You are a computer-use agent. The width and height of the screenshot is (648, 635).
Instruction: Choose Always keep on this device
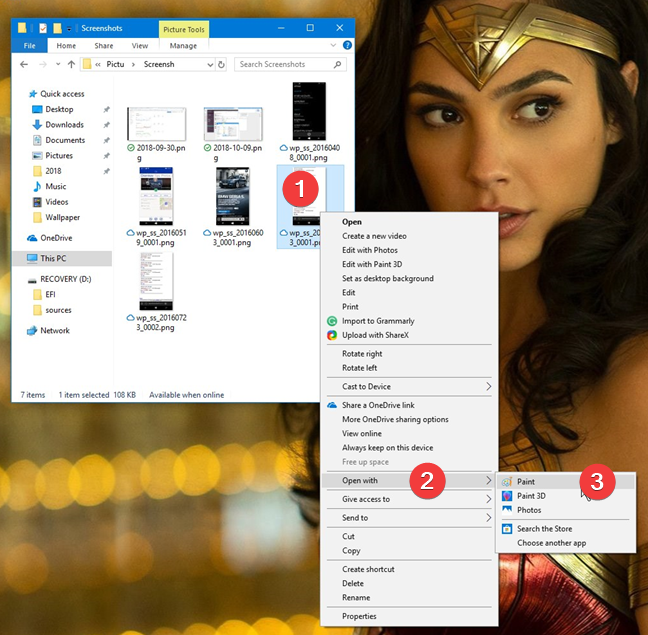click(x=388, y=448)
